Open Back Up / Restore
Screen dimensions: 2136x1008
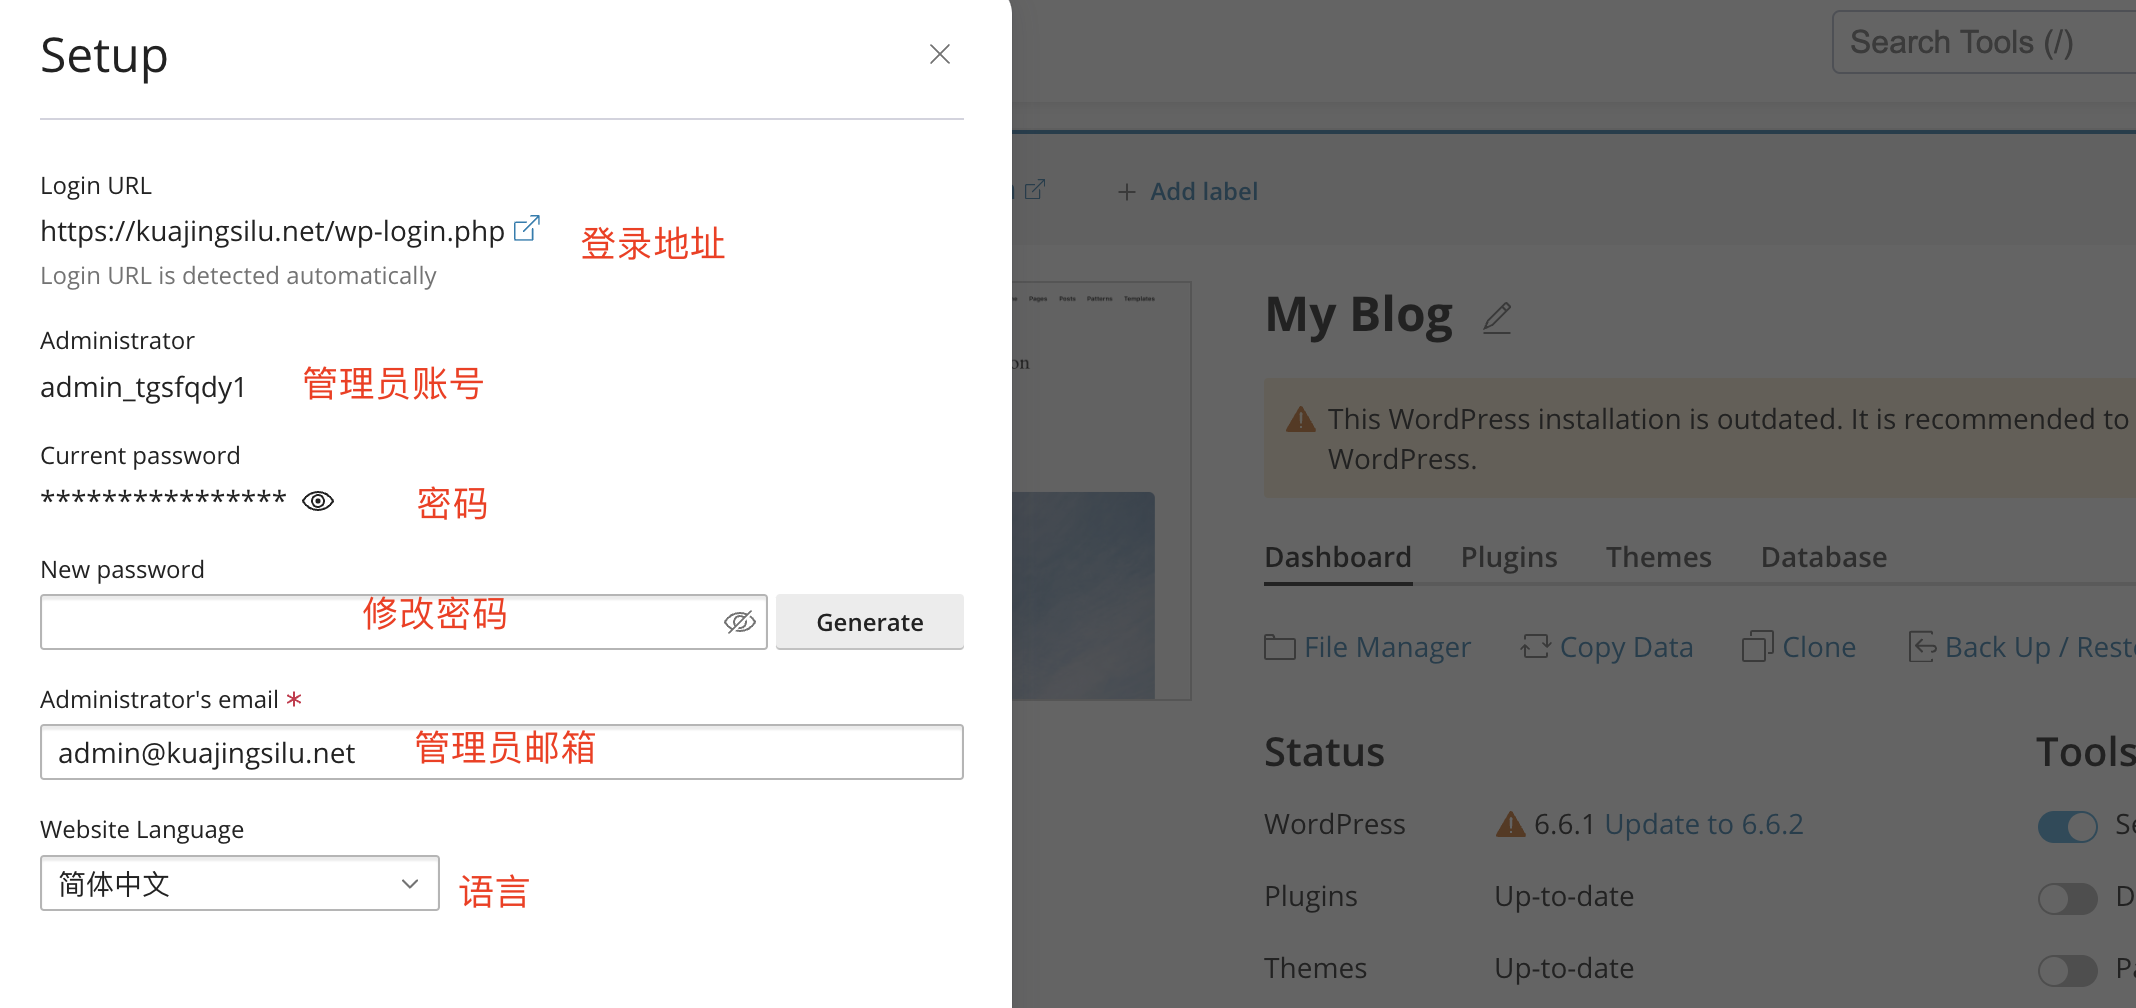tap(2040, 647)
